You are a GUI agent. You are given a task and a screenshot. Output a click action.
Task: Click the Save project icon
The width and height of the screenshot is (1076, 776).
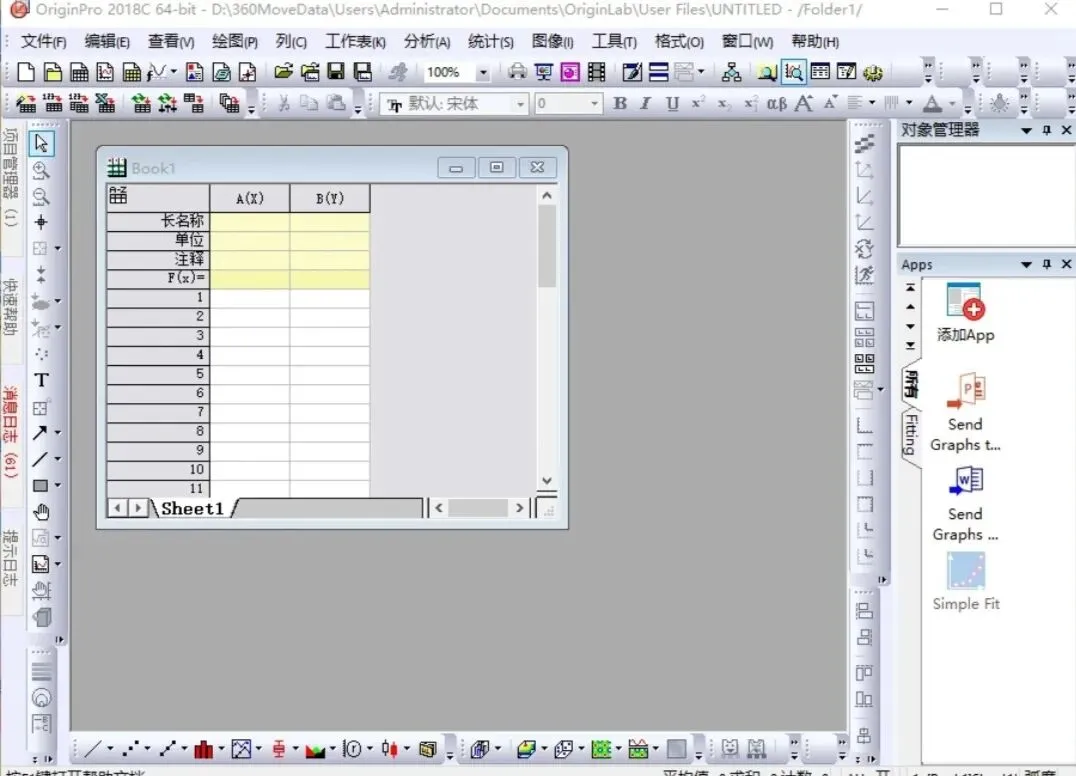tap(336, 71)
